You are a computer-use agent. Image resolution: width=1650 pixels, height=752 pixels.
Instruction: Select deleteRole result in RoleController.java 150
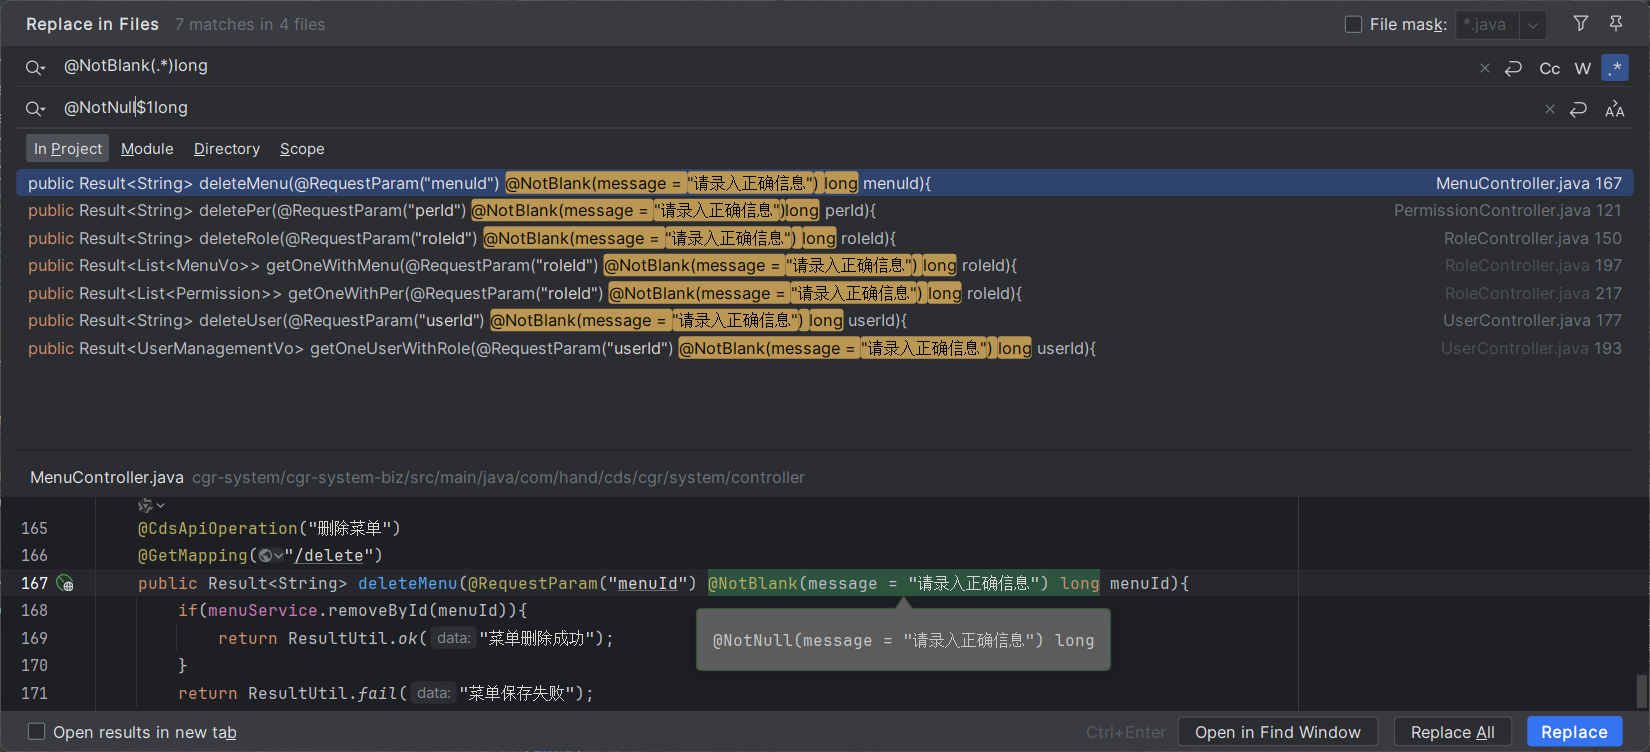coord(825,238)
